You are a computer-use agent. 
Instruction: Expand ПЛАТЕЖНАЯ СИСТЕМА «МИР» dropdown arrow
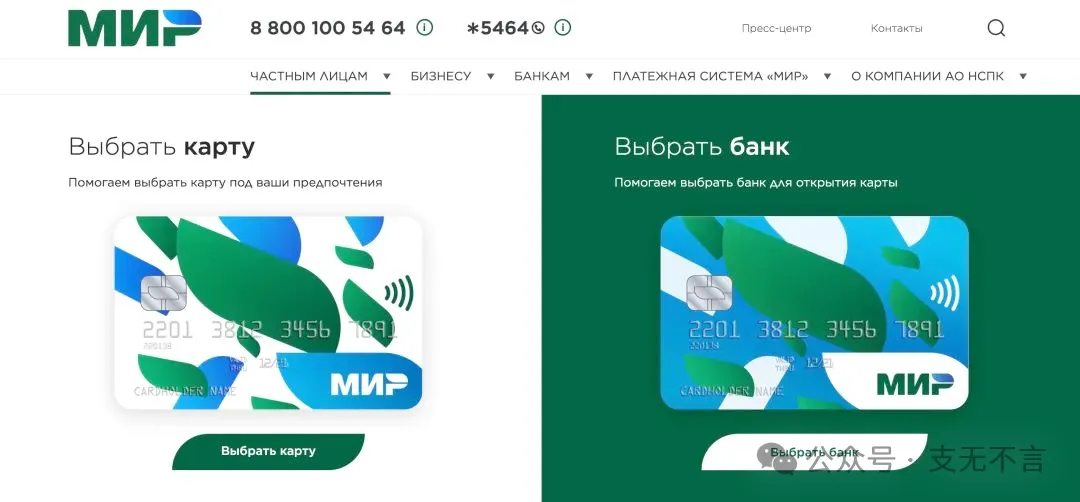(x=827, y=76)
